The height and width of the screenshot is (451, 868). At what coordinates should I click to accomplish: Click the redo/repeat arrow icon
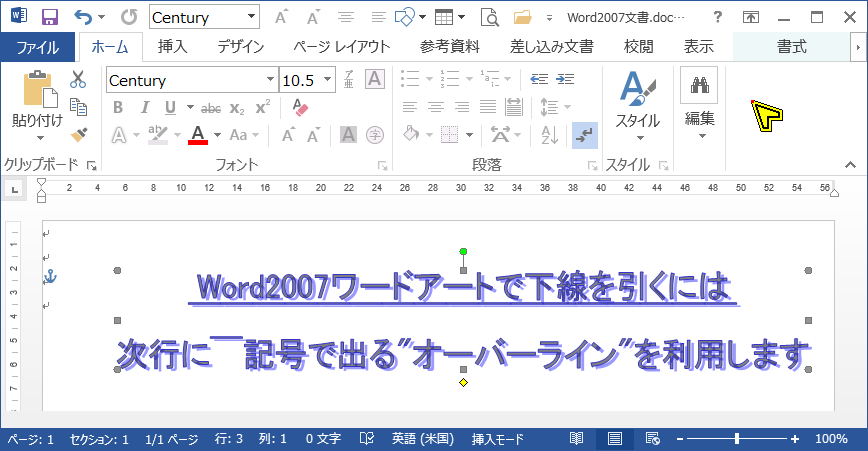point(129,17)
